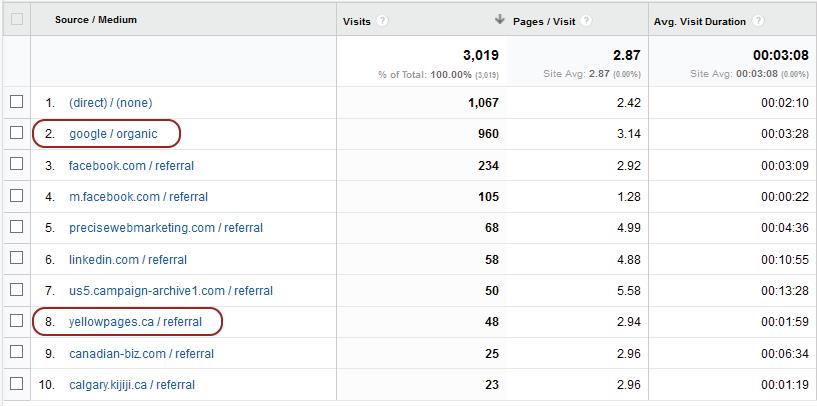Click the help icon next to Visits
Screen dimensions: 817x406
(x=384, y=20)
